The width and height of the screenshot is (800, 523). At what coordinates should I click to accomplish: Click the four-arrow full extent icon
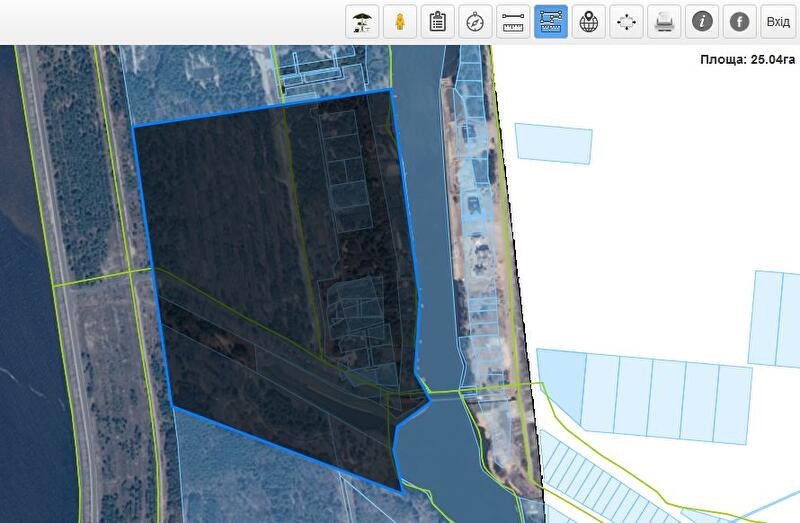(x=627, y=21)
